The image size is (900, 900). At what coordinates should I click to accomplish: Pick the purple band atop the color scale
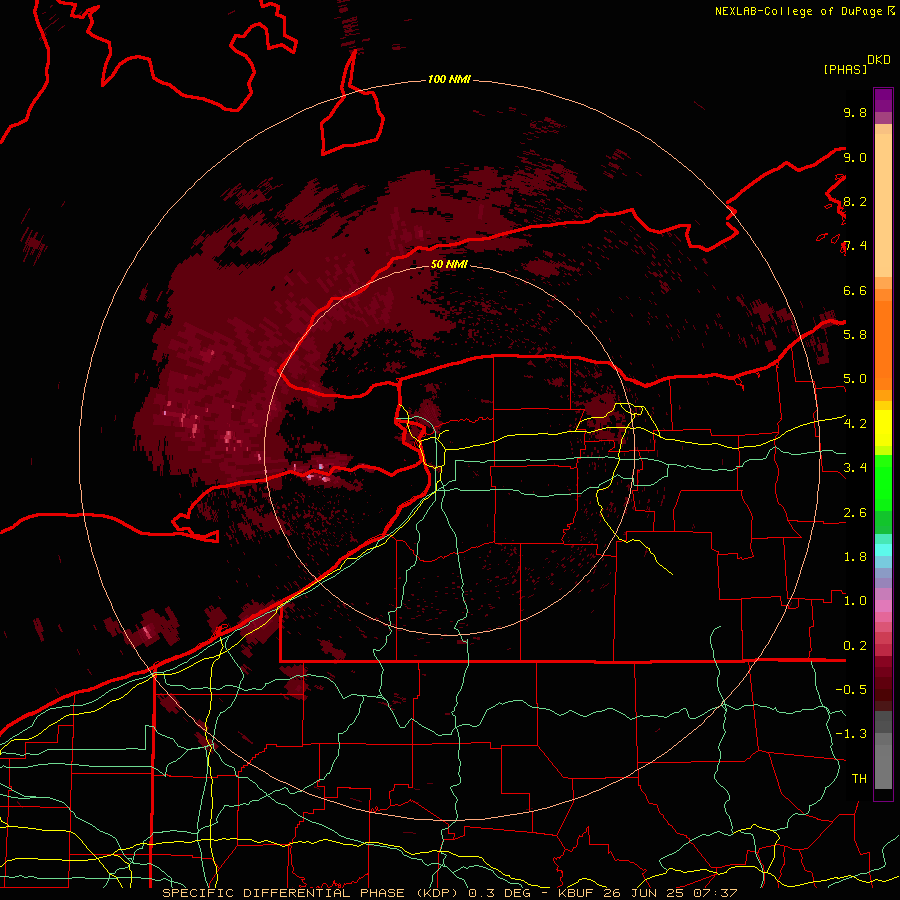pyautogui.click(x=883, y=100)
